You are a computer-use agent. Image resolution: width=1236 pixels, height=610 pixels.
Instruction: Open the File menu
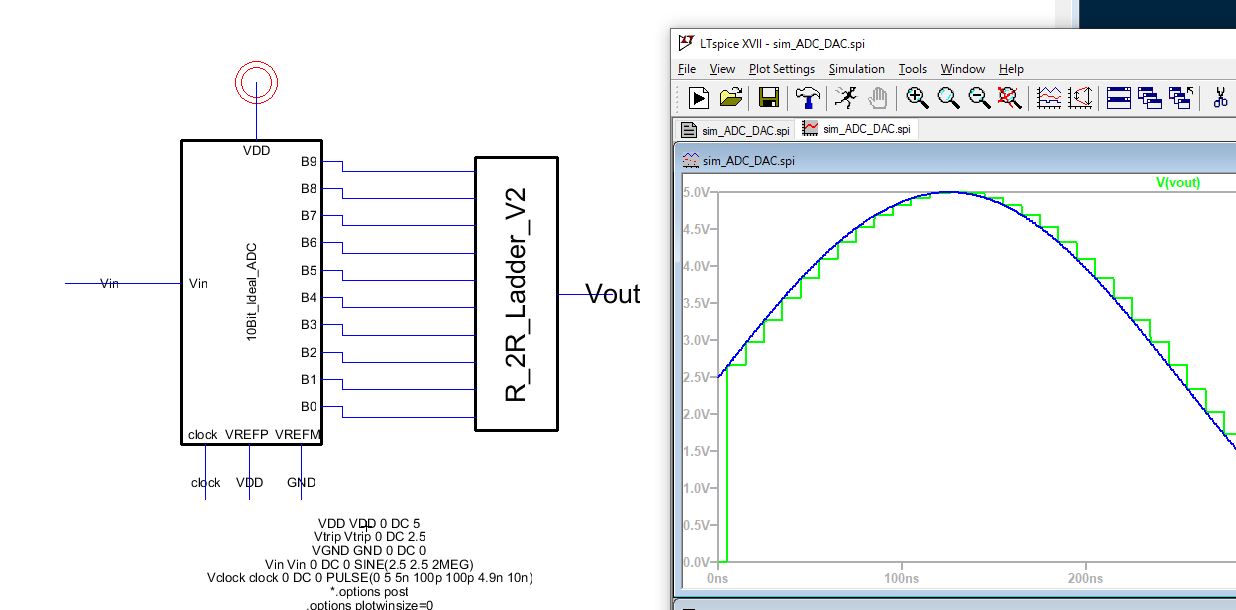pyautogui.click(x=687, y=69)
